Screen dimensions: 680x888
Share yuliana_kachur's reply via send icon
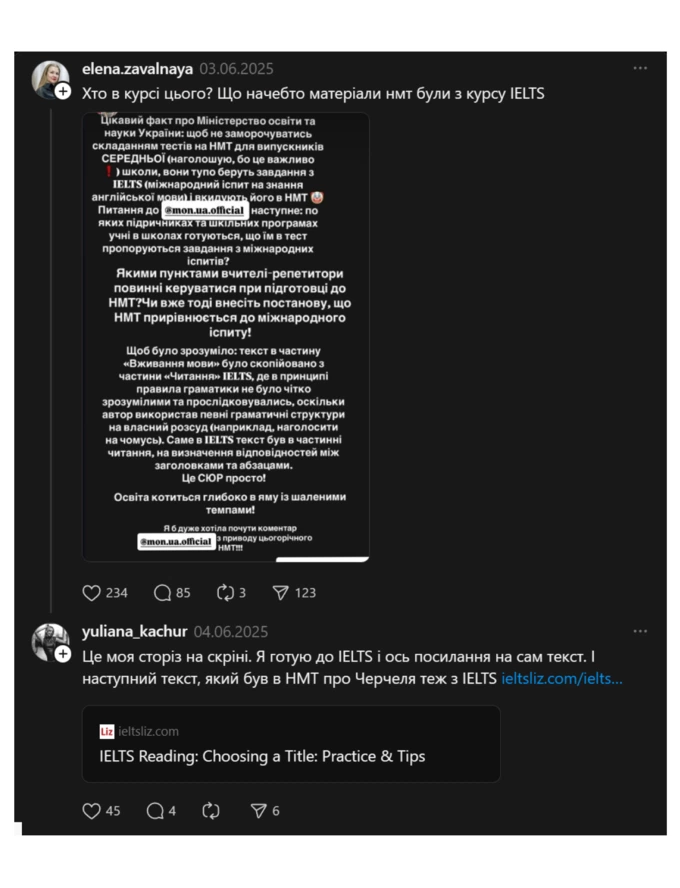pyautogui.click(x=258, y=811)
